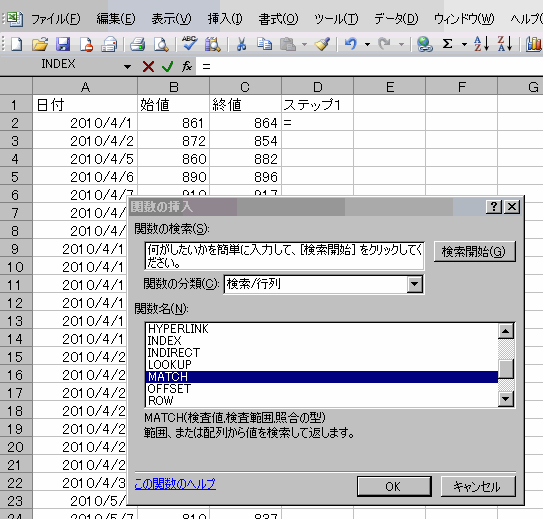Click the 関数の検索 search text box
Image resolution: width=543 pixels, height=519 pixels.
coord(284,256)
